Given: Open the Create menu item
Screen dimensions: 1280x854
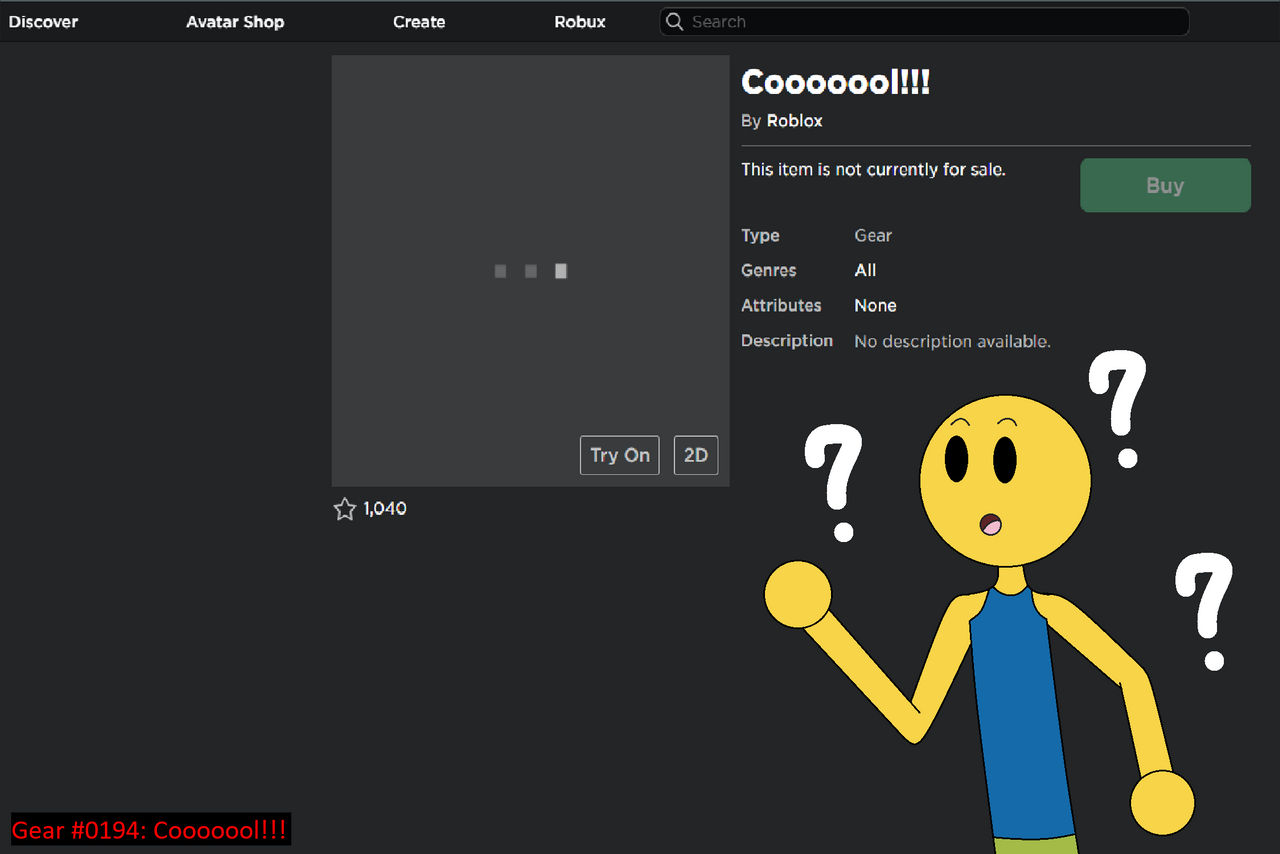Looking at the screenshot, I should (x=419, y=22).
